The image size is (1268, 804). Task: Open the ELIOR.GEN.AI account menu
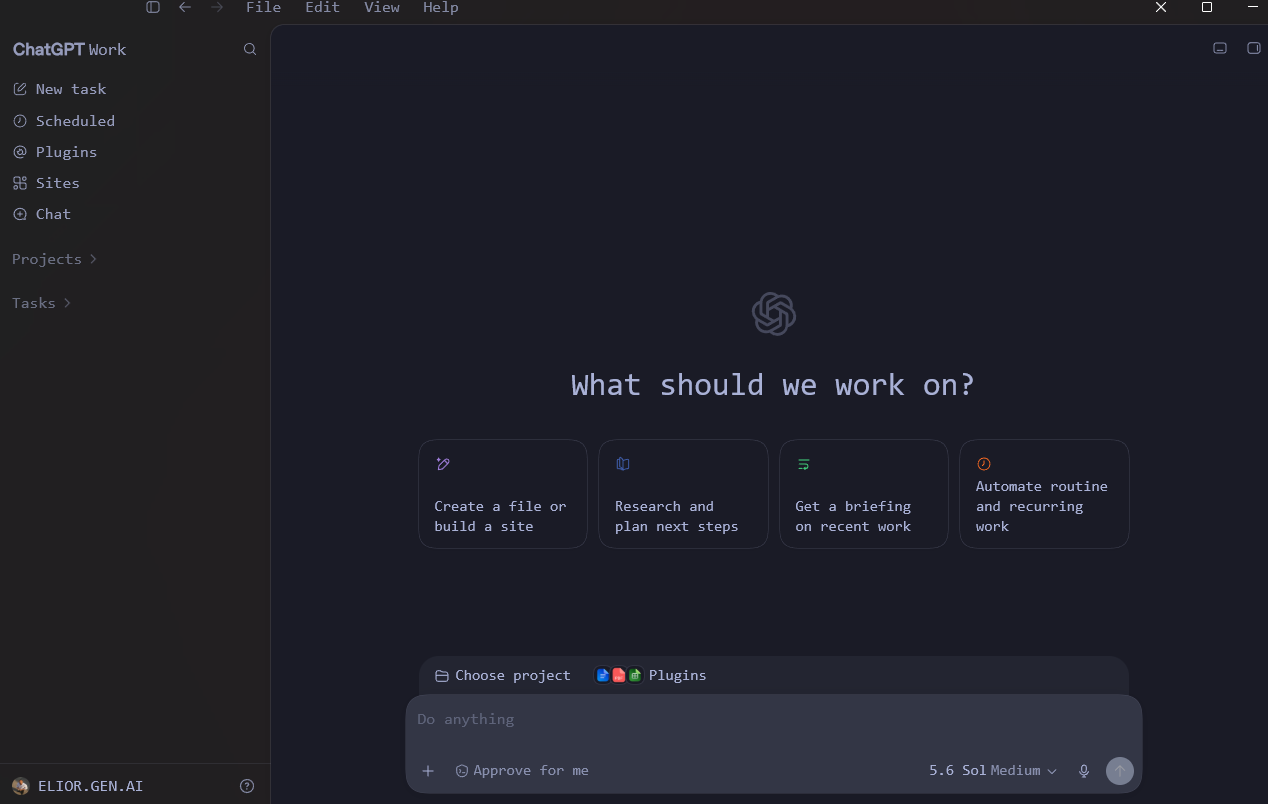[x=78, y=786]
